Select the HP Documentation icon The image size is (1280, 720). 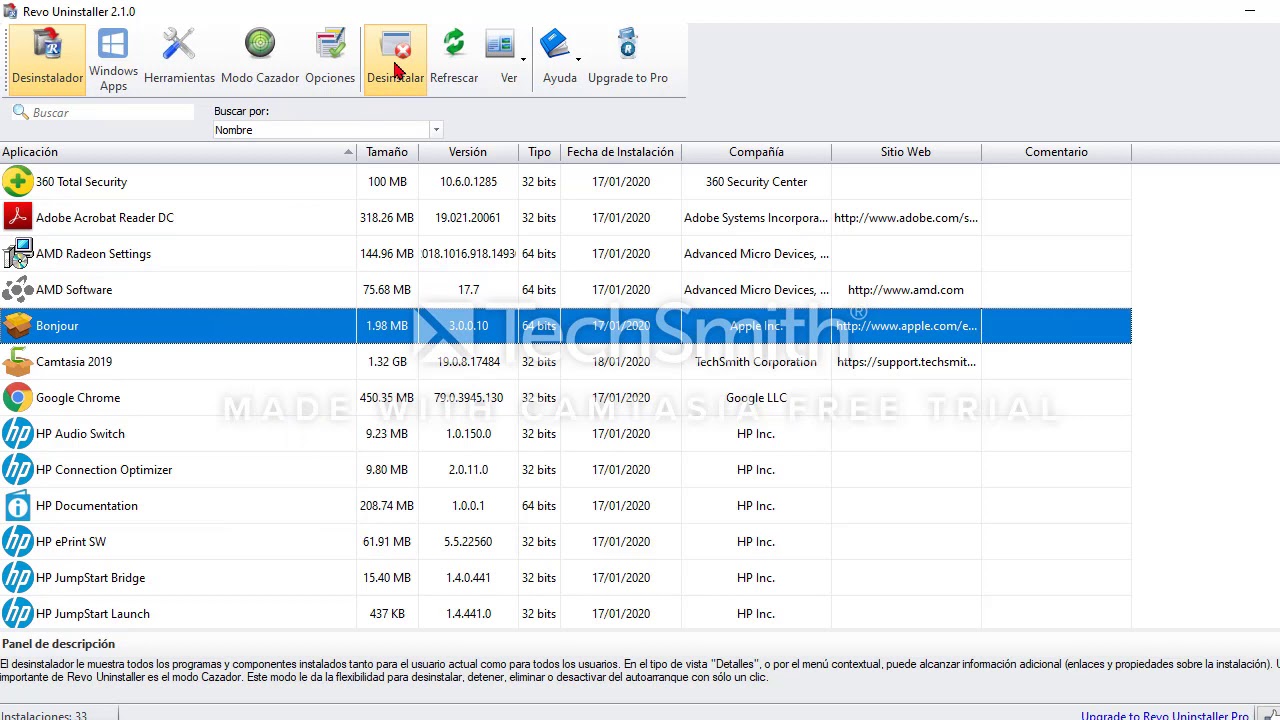(x=18, y=506)
